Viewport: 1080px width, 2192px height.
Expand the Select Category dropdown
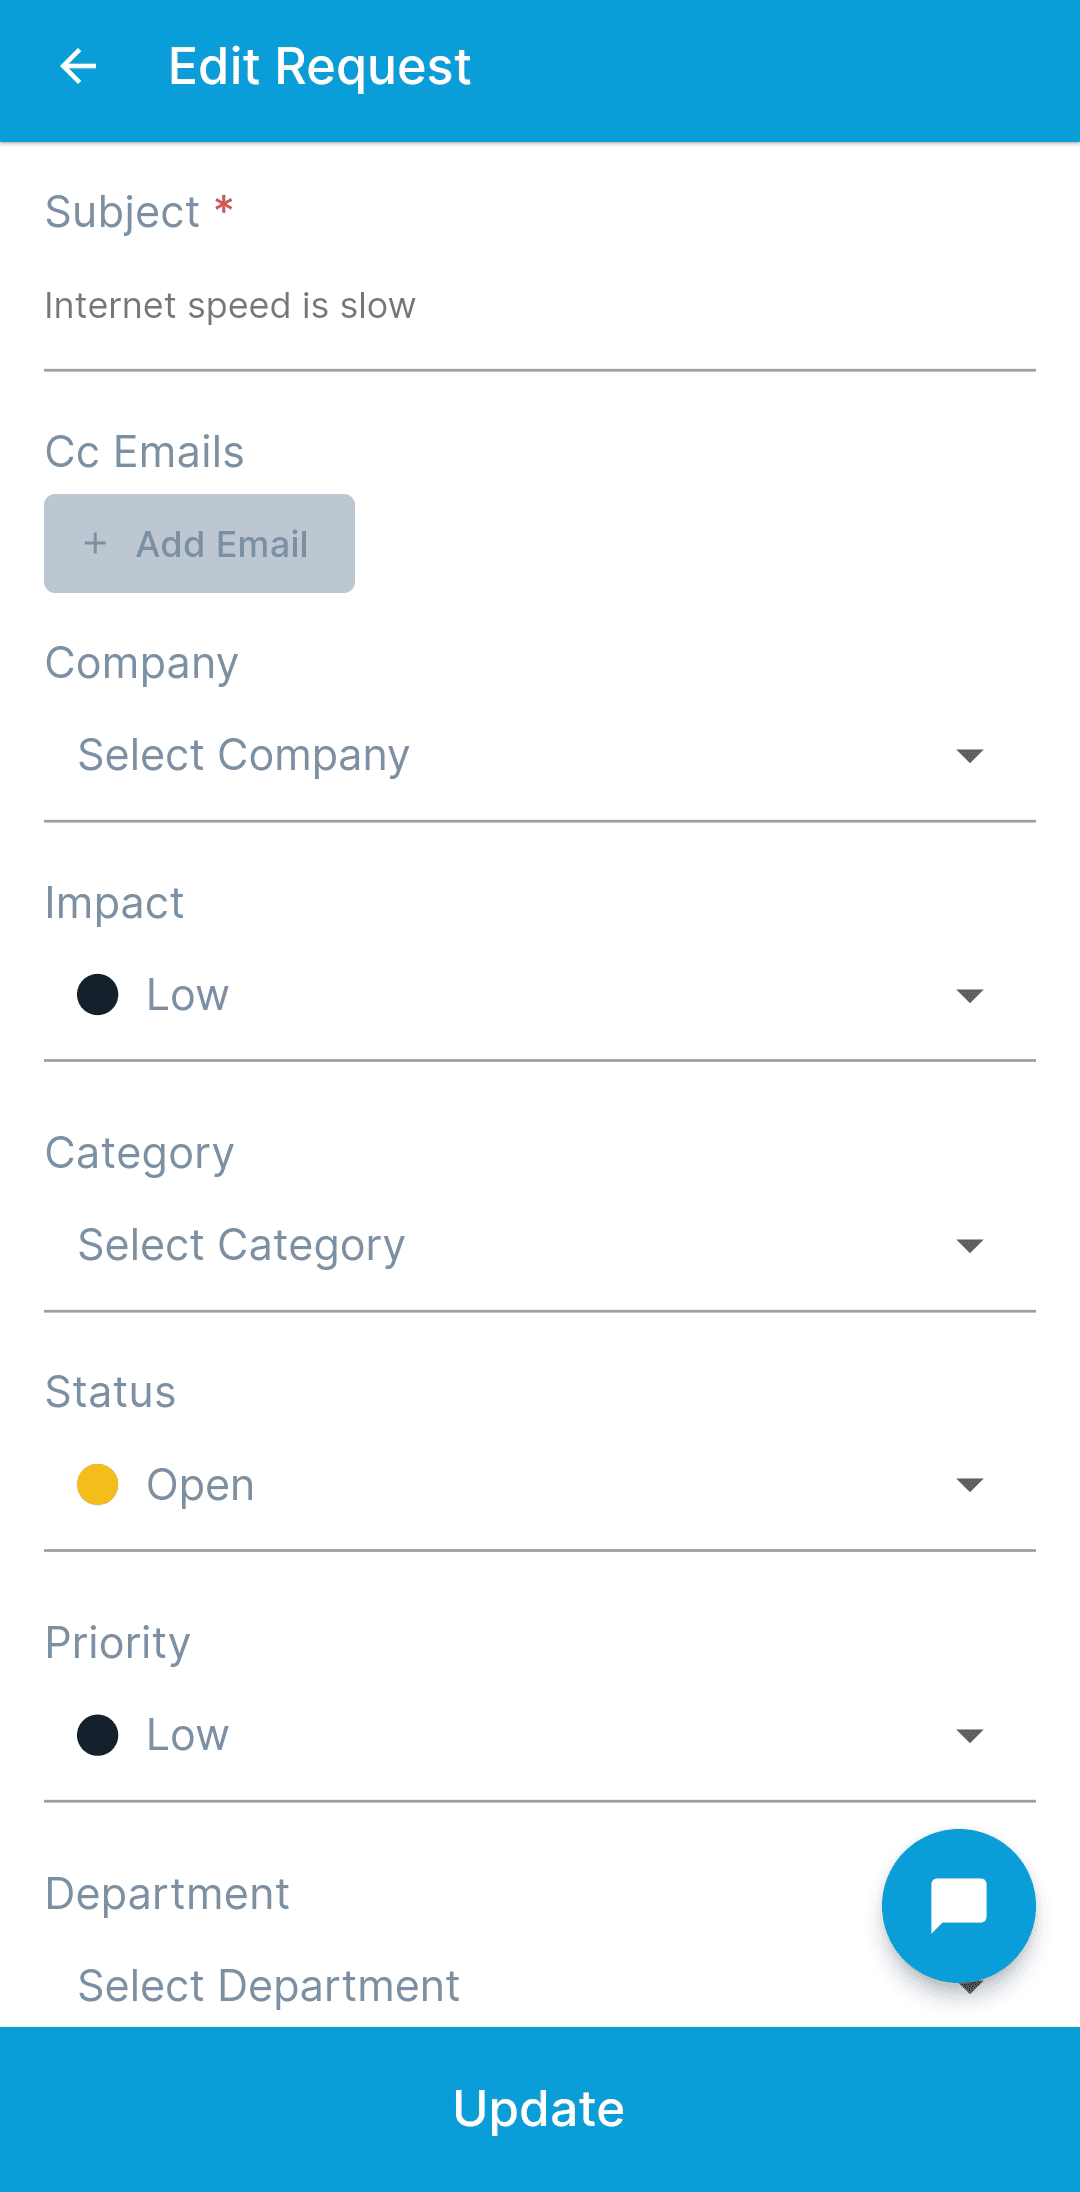(x=969, y=1245)
